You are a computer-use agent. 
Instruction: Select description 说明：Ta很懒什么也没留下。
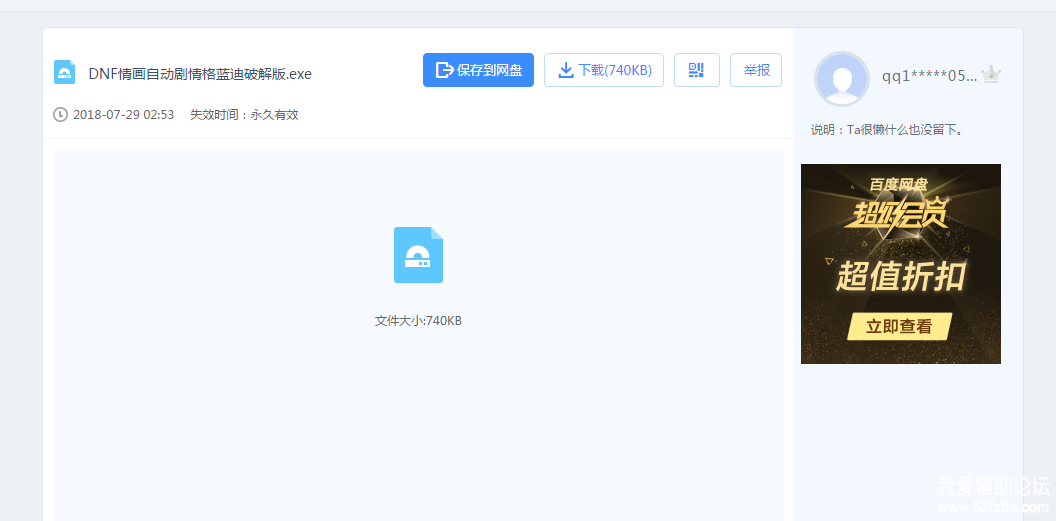tap(888, 130)
